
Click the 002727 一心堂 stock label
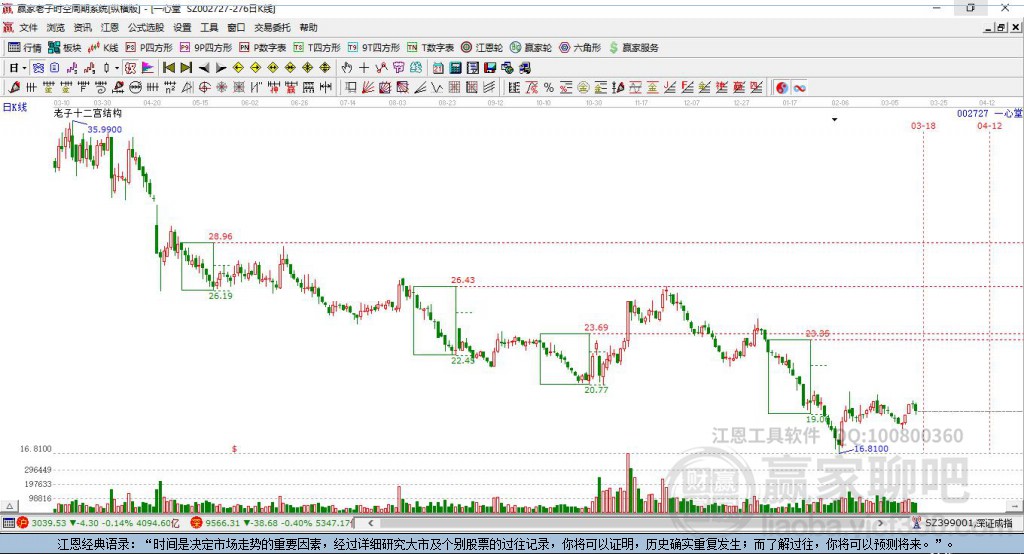[x=989, y=114]
